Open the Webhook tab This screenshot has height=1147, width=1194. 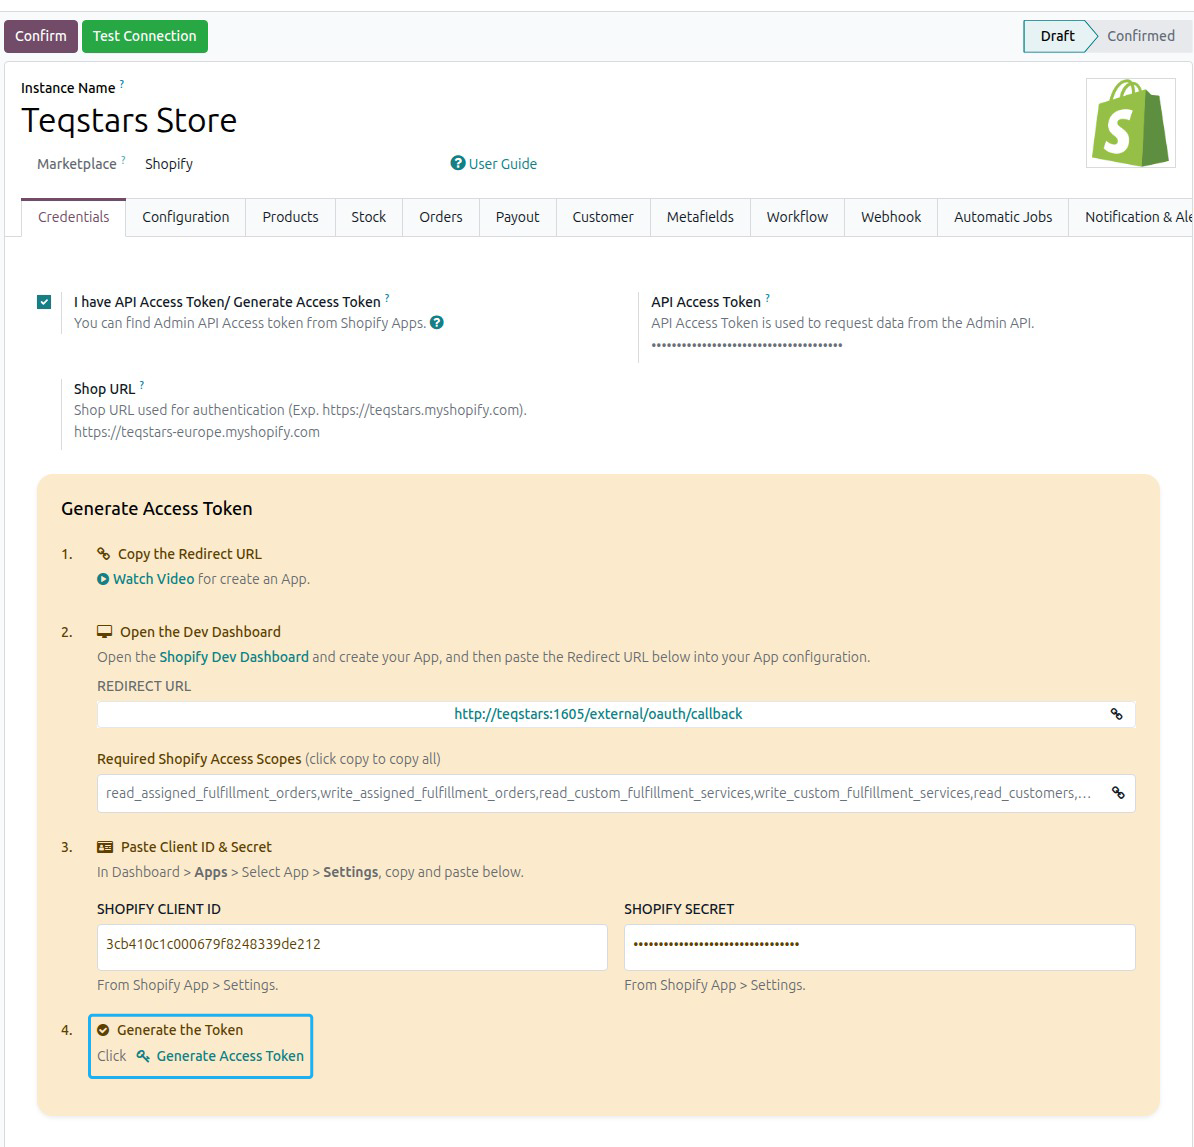[891, 217]
